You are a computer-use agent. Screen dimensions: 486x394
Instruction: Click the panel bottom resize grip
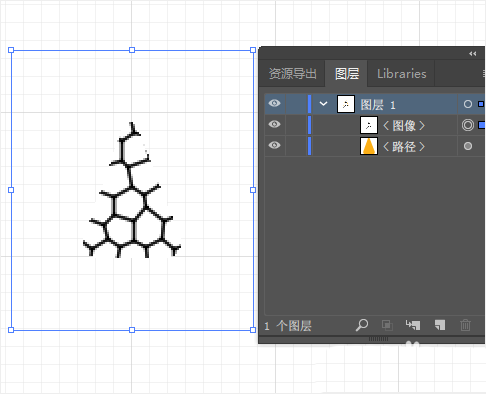pos(378,339)
